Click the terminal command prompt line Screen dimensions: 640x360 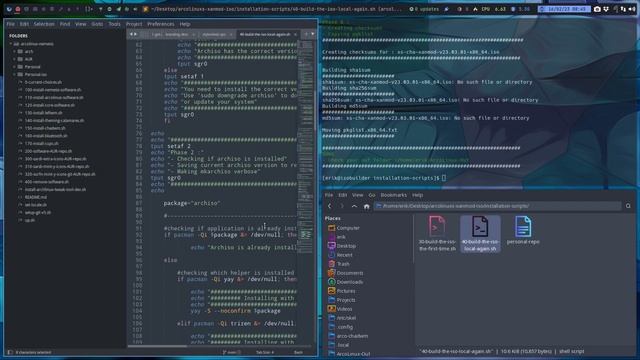point(384,178)
